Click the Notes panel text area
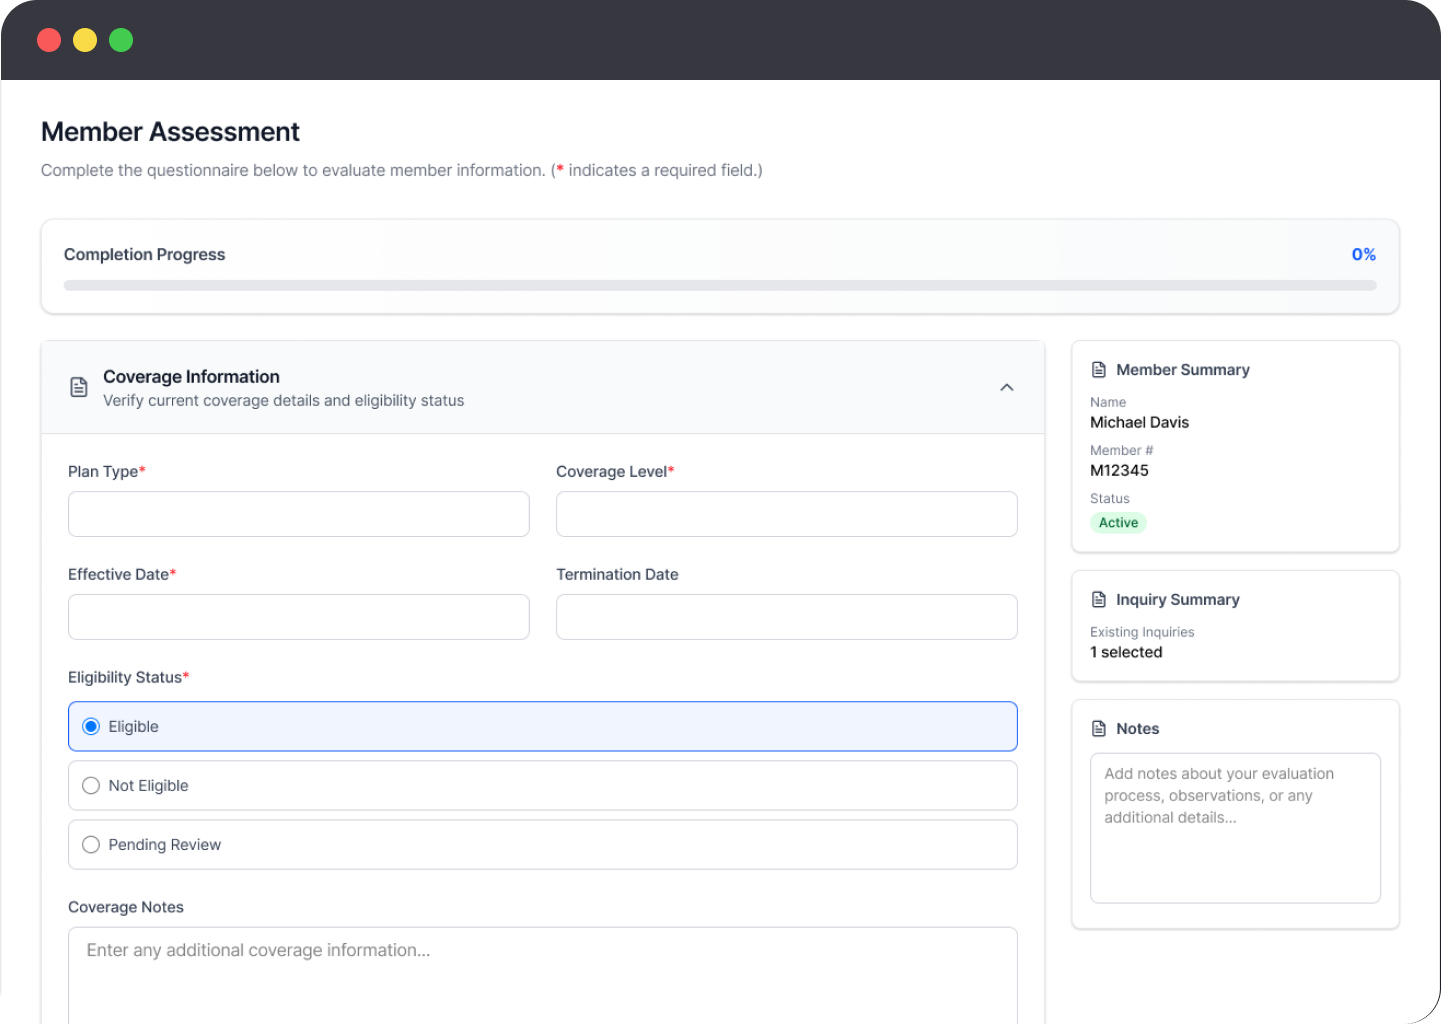 pos(1235,828)
